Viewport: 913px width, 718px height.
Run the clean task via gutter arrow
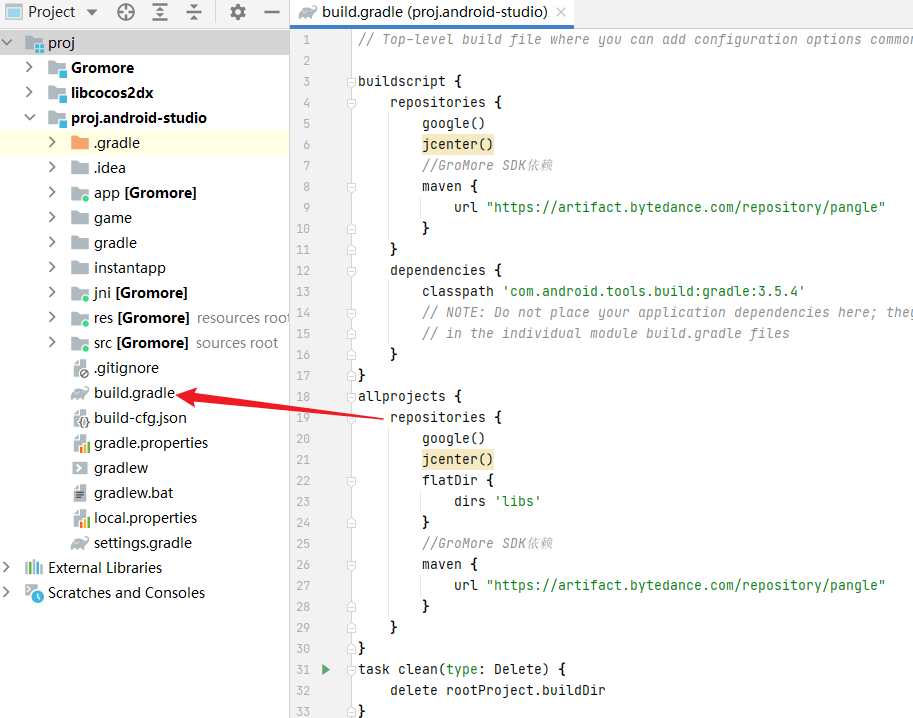coord(326,670)
